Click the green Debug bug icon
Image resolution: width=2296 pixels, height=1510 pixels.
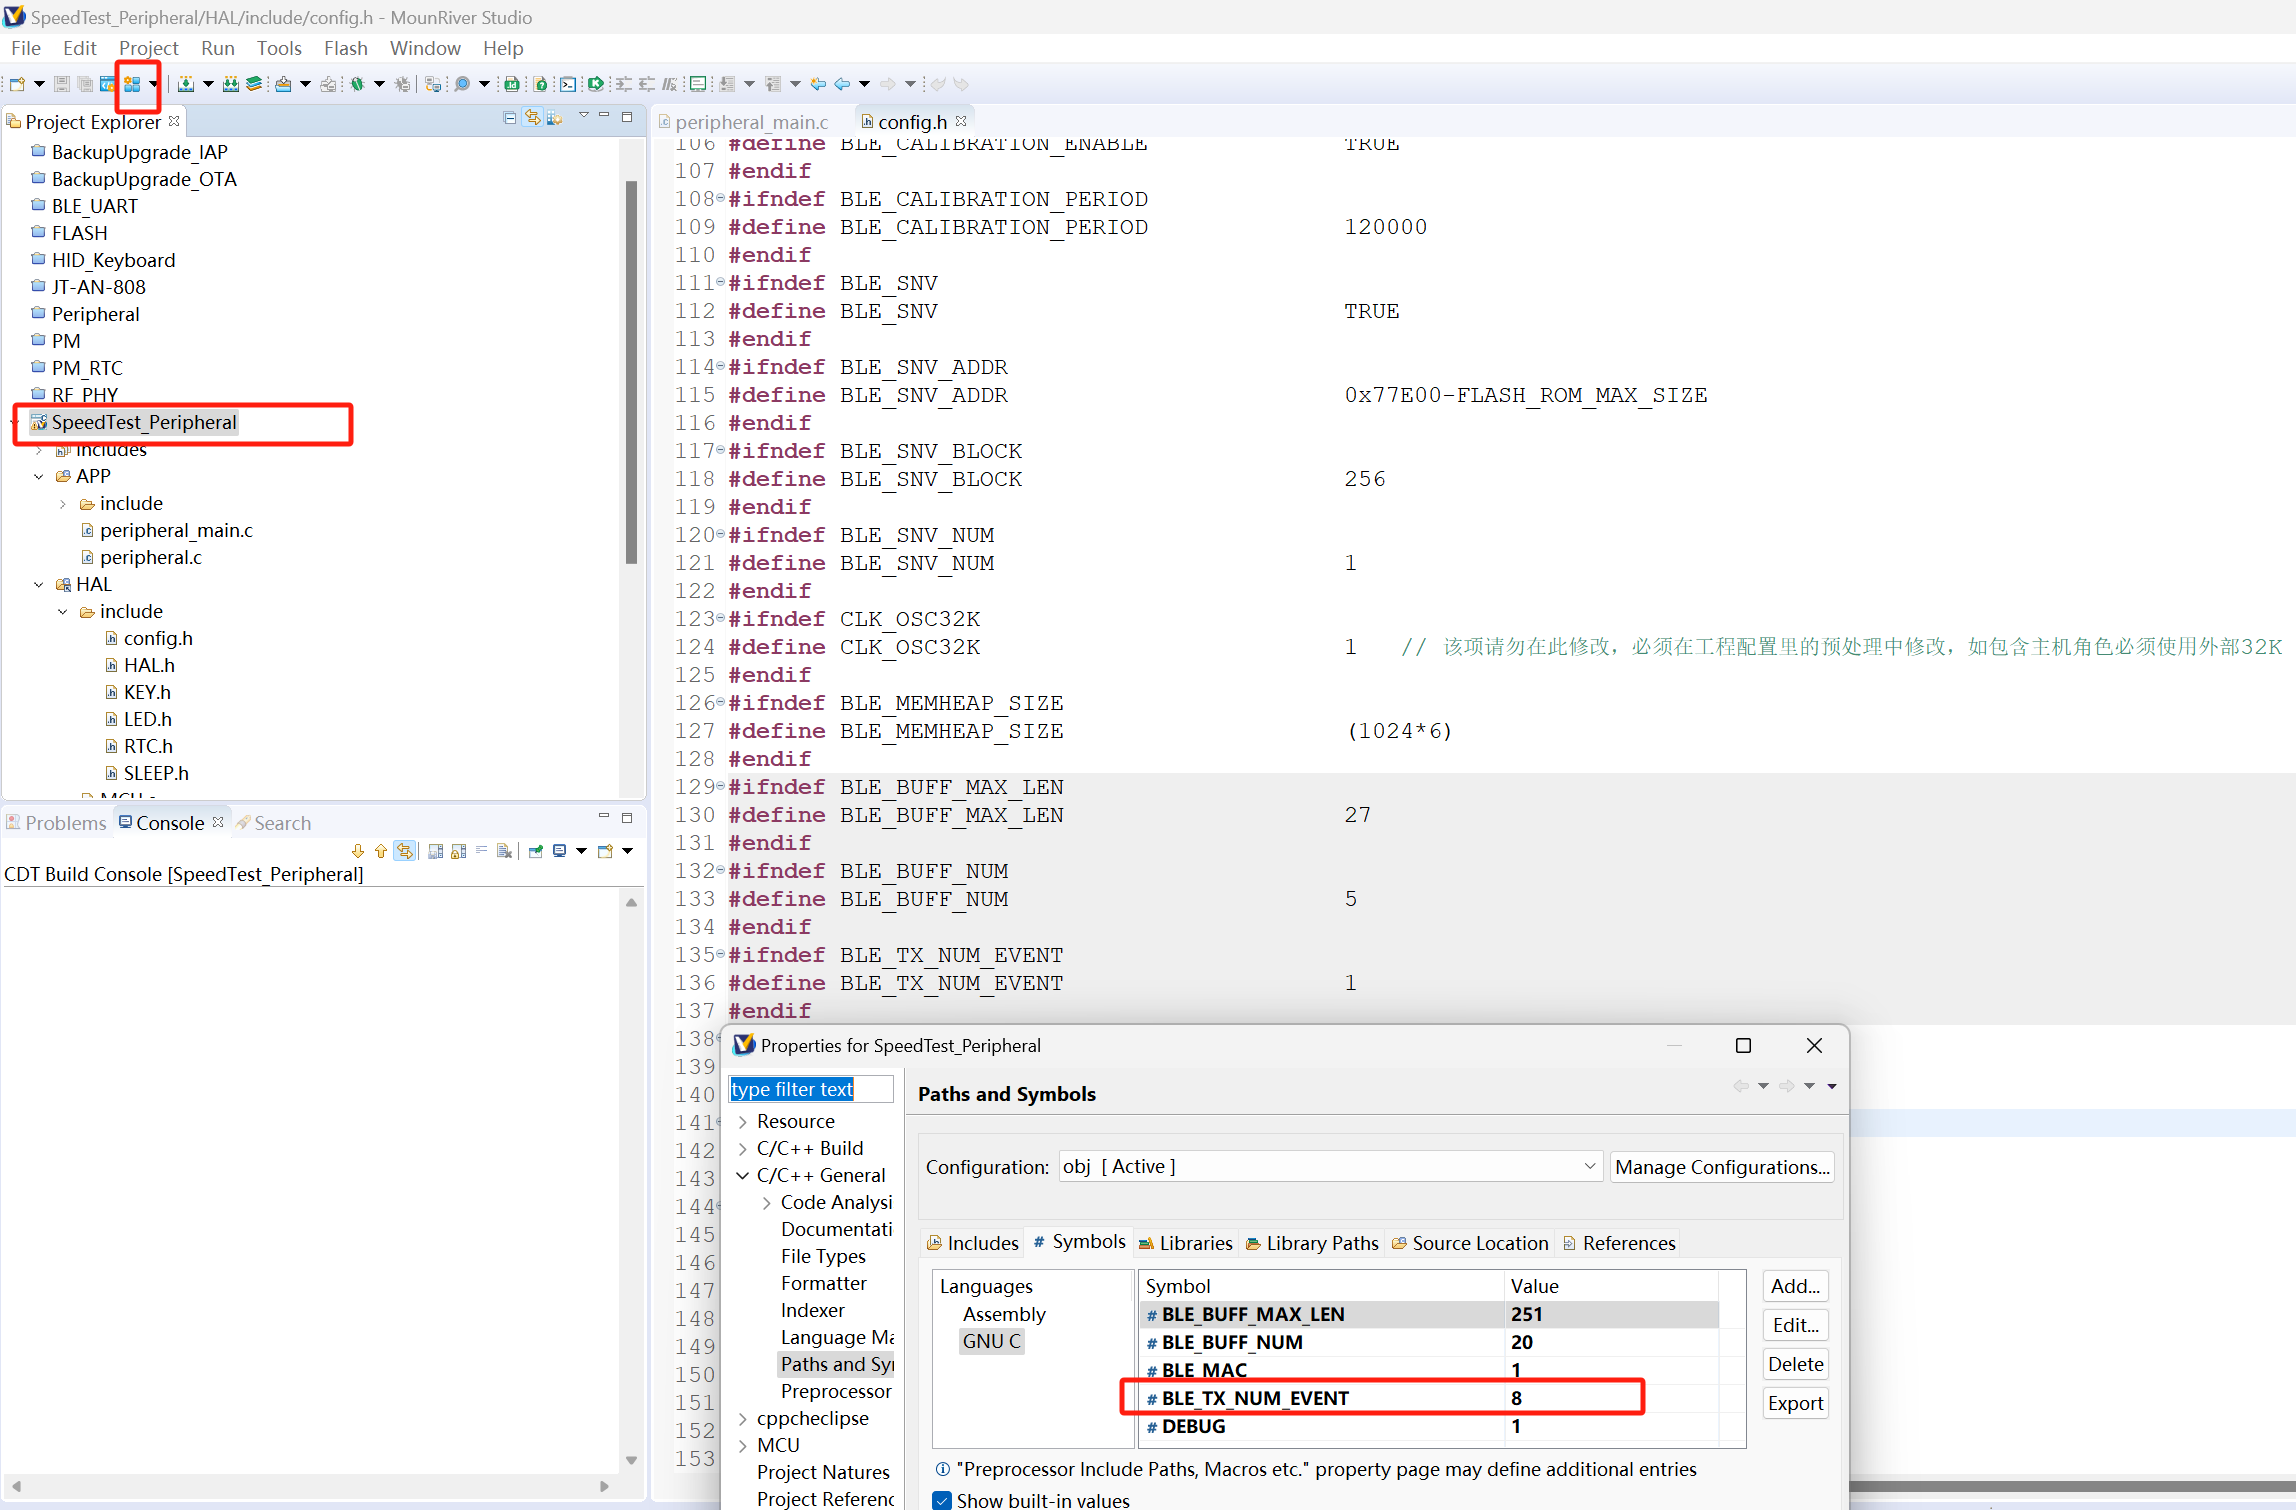point(357,84)
